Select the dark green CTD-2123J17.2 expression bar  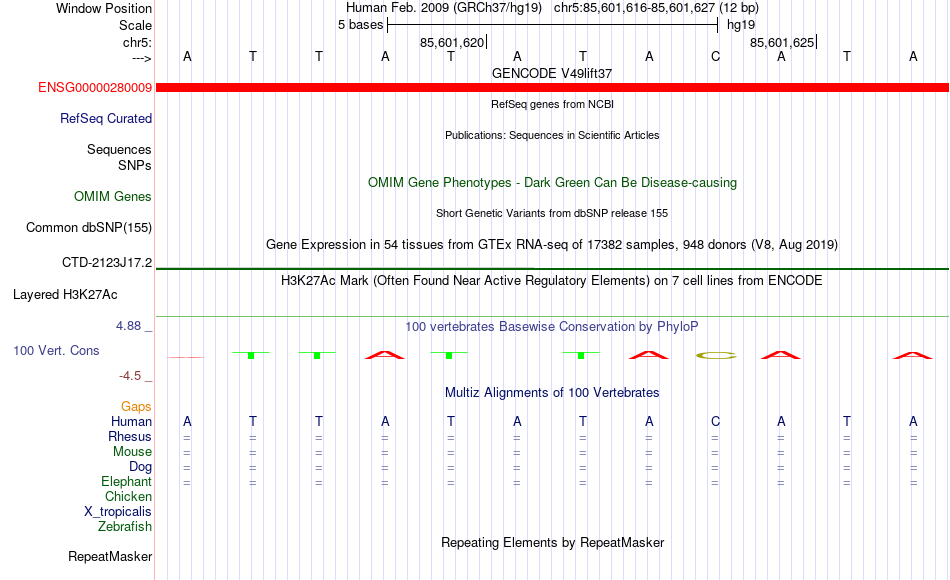pos(552,268)
